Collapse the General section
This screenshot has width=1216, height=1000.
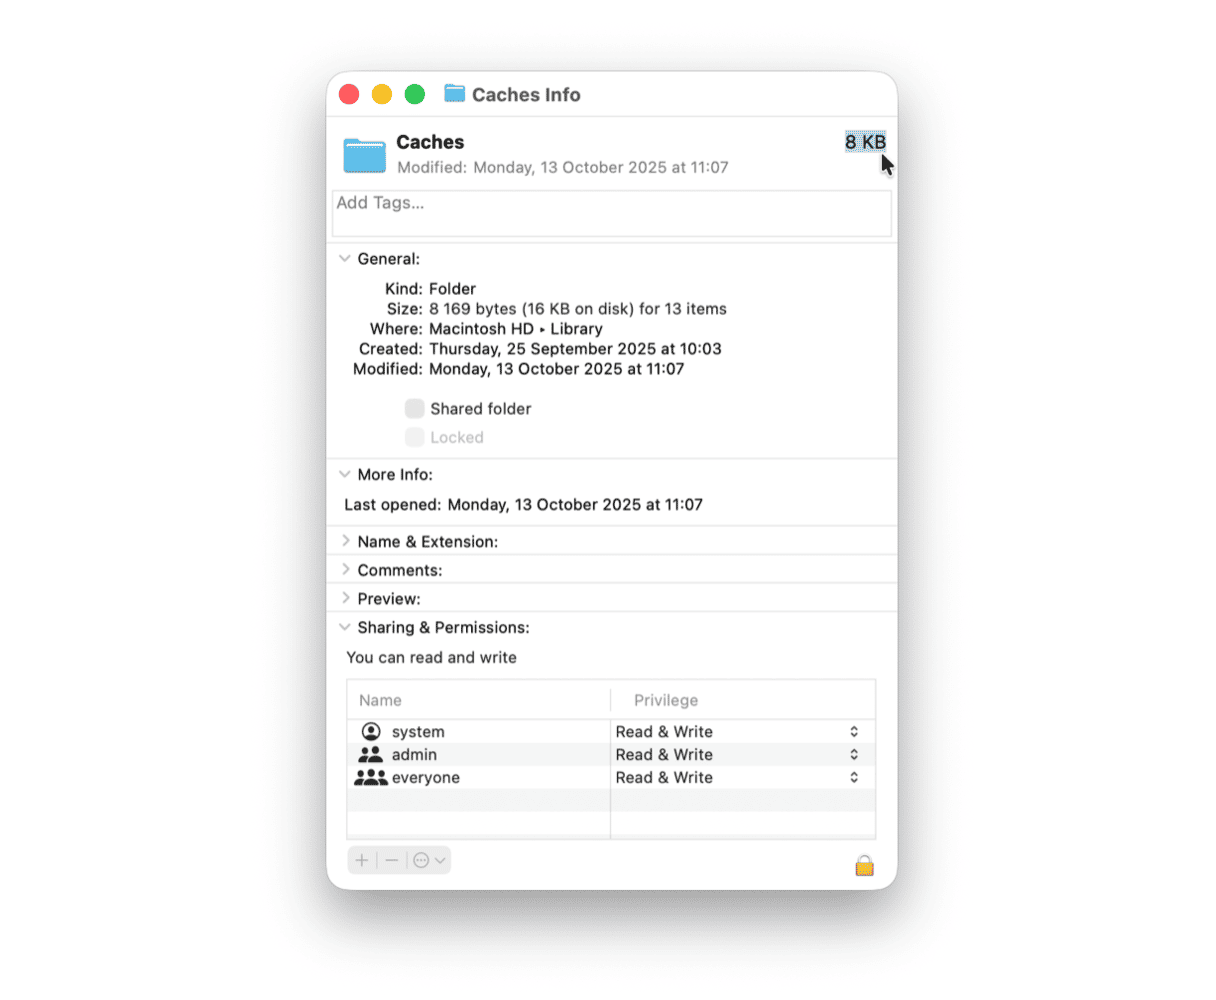[x=345, y=259]
